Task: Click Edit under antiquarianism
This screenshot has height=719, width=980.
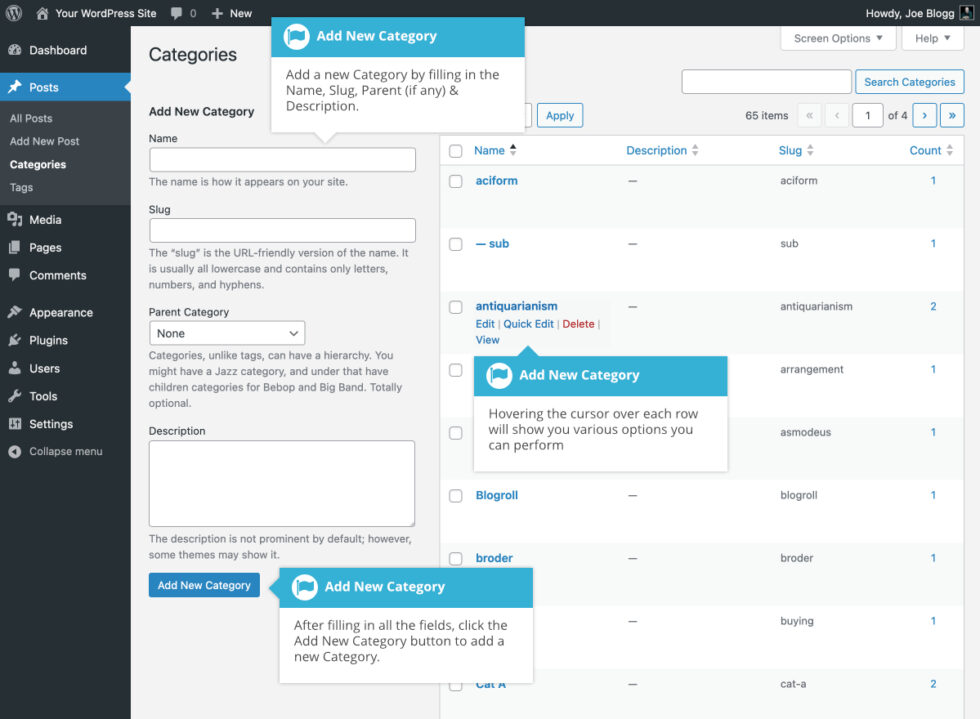Action: (x=485, y=324)
